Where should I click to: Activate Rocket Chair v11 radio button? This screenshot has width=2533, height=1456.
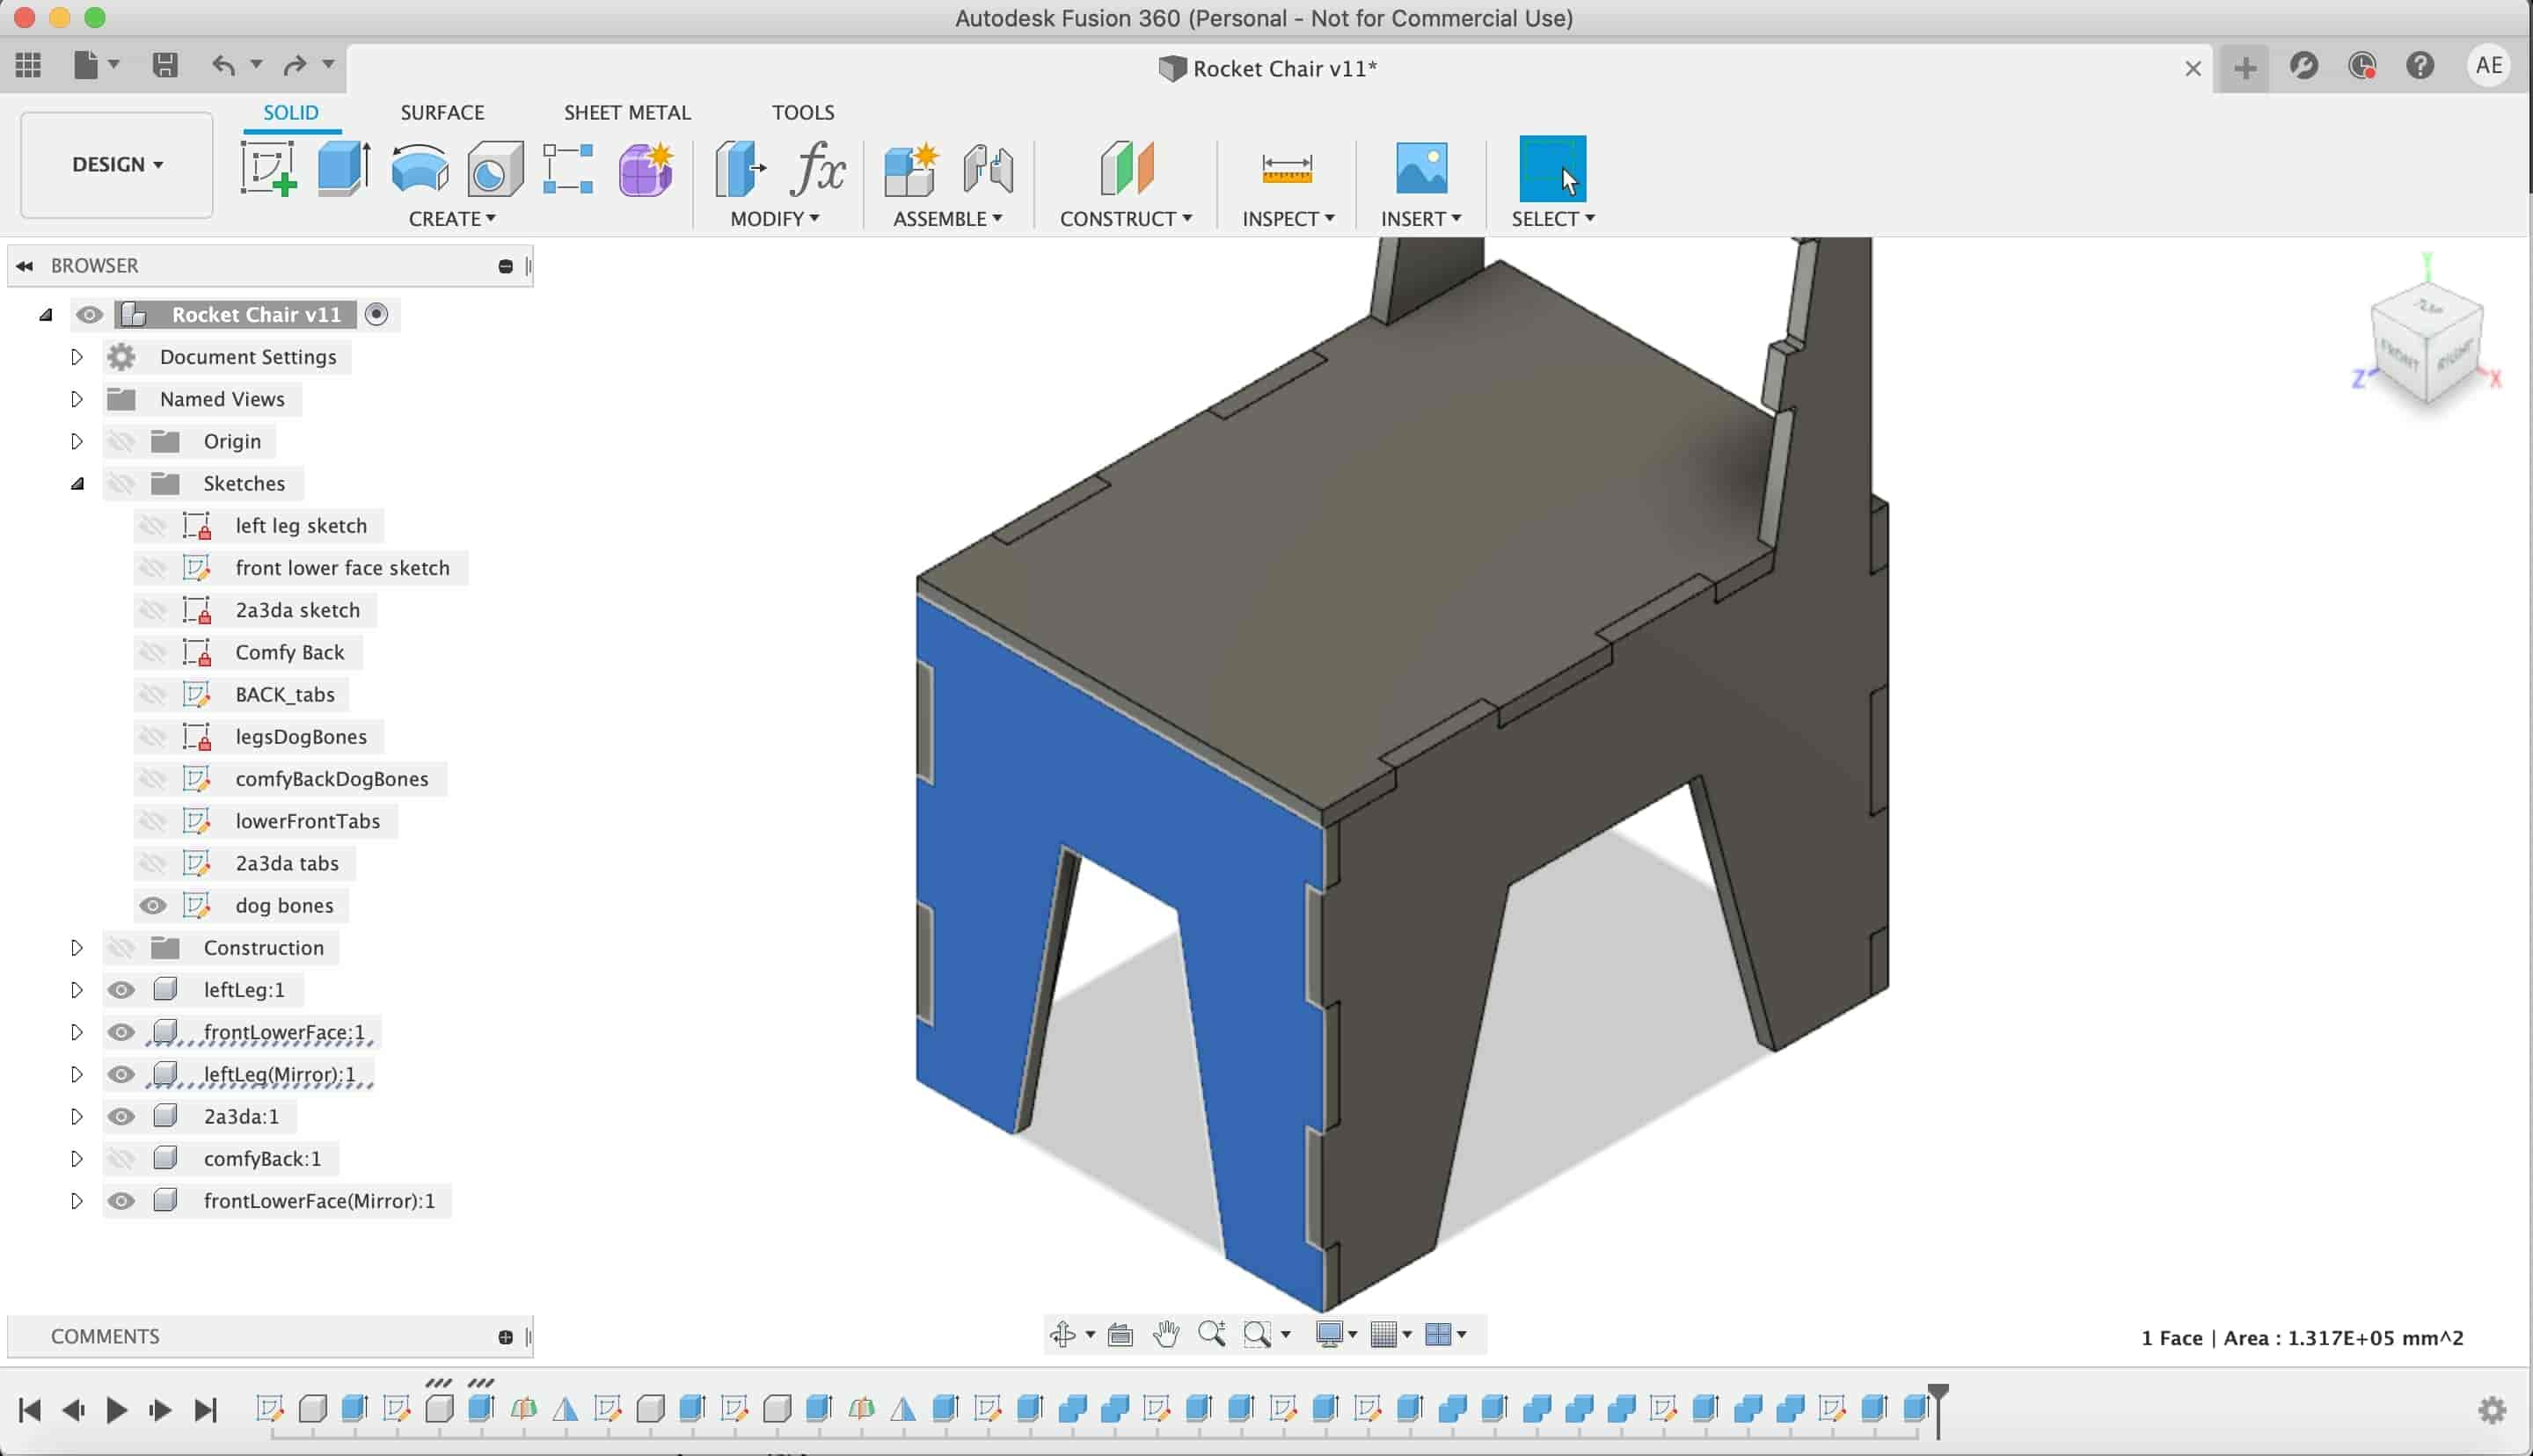[376, 315]
